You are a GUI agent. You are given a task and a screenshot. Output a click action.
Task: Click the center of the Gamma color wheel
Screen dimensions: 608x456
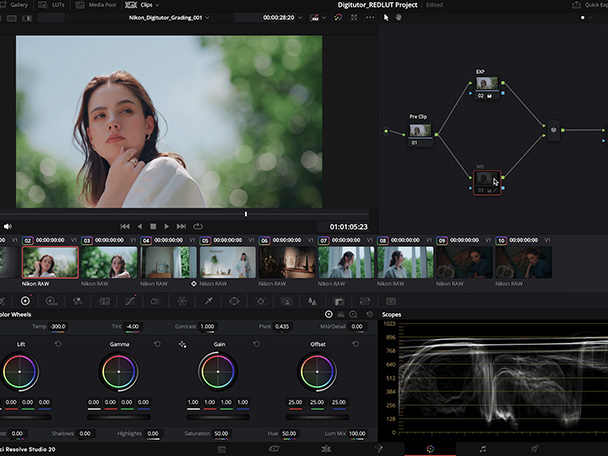119,372
